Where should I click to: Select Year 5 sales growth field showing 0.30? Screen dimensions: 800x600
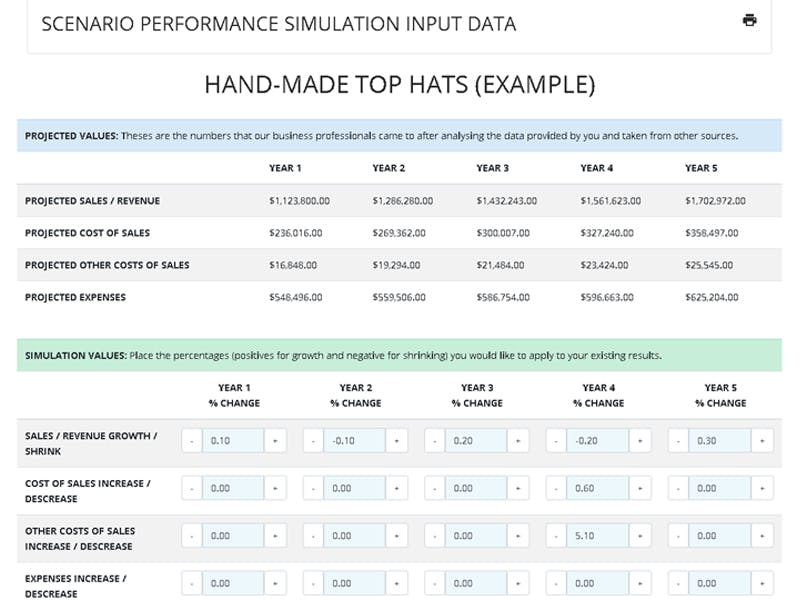pos(720,440)
